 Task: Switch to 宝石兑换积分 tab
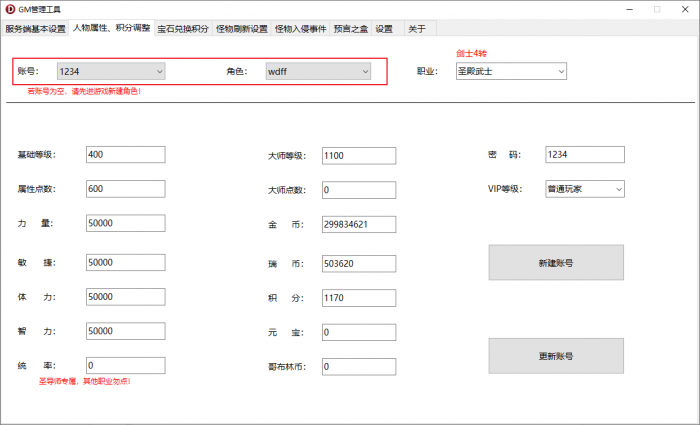tap(183, 29)
